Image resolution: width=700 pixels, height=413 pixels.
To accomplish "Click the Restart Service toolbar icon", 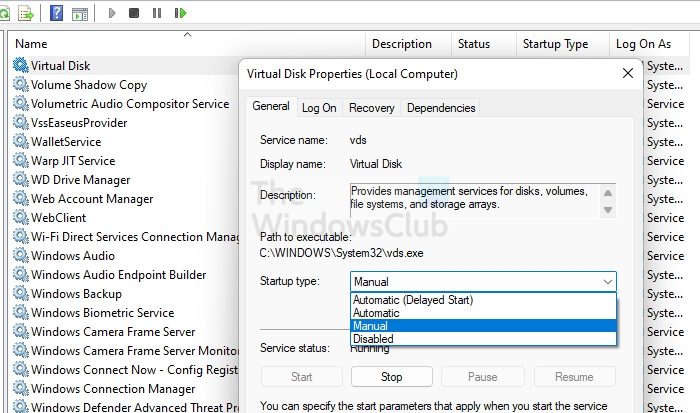I will 180,13.
